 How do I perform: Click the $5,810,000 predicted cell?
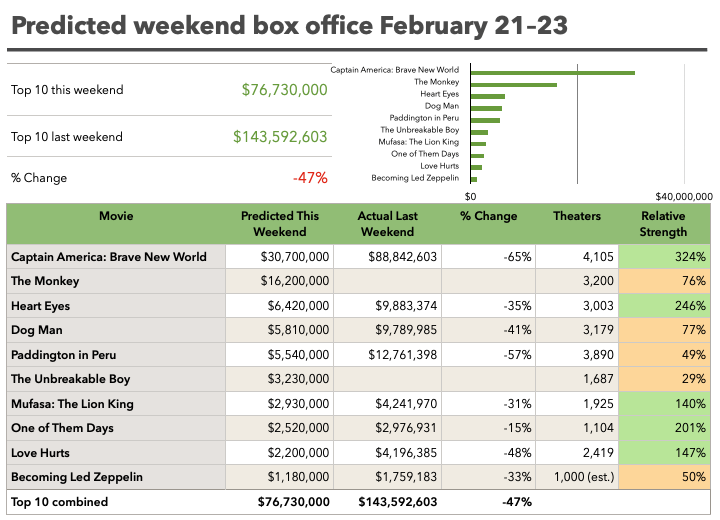280,330
